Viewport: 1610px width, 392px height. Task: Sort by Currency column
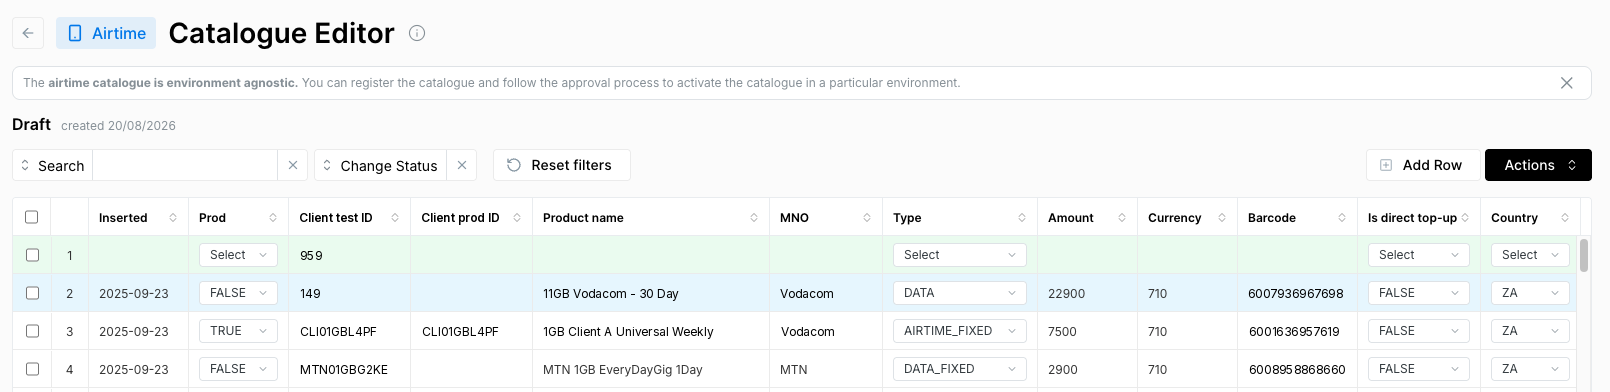click(1222, 217)
